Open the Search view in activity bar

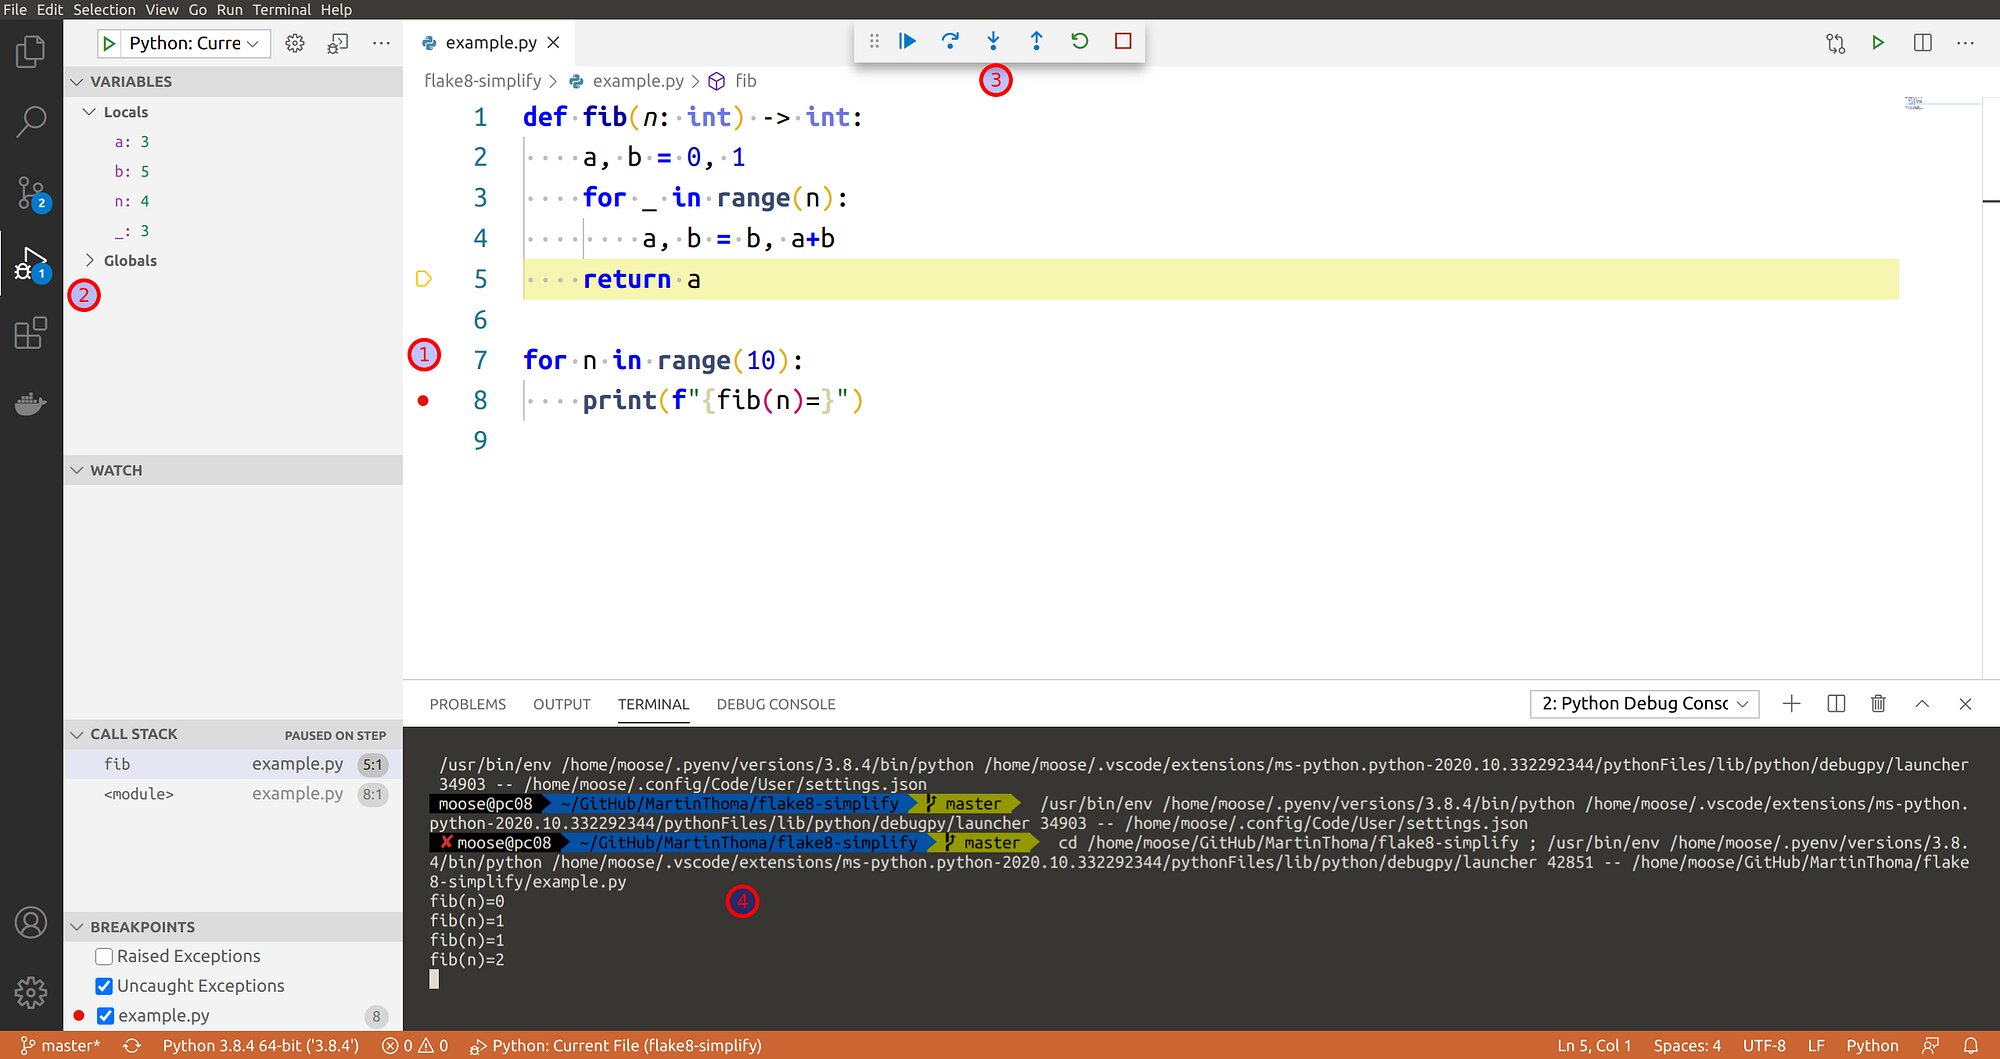31,122
